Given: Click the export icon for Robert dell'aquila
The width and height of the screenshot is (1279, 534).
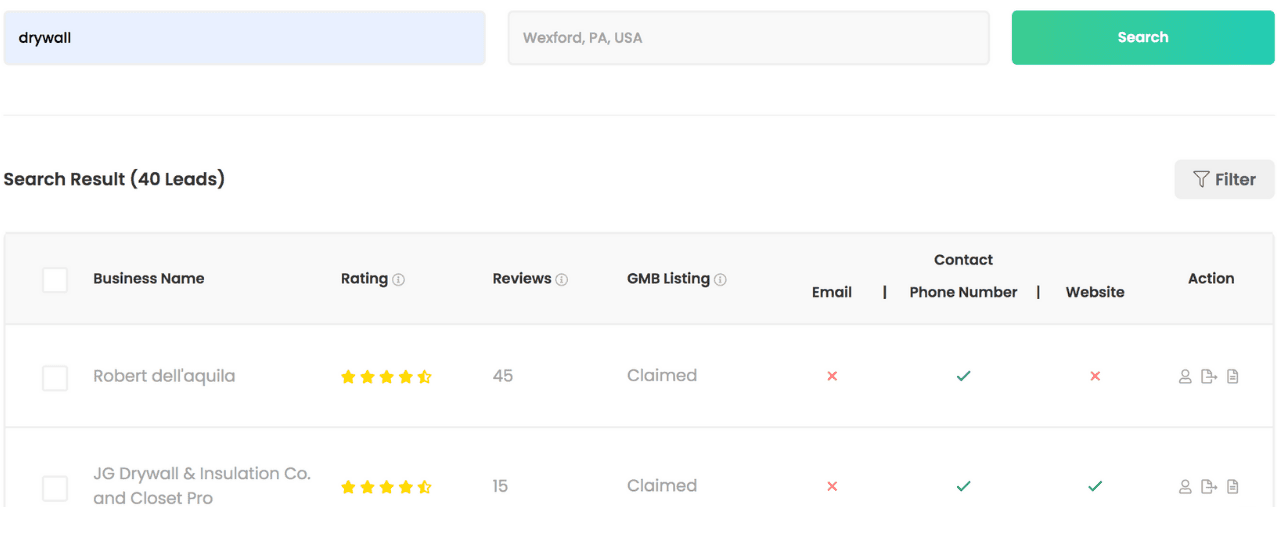Looking at the screenshot, I should point(1209,377).
